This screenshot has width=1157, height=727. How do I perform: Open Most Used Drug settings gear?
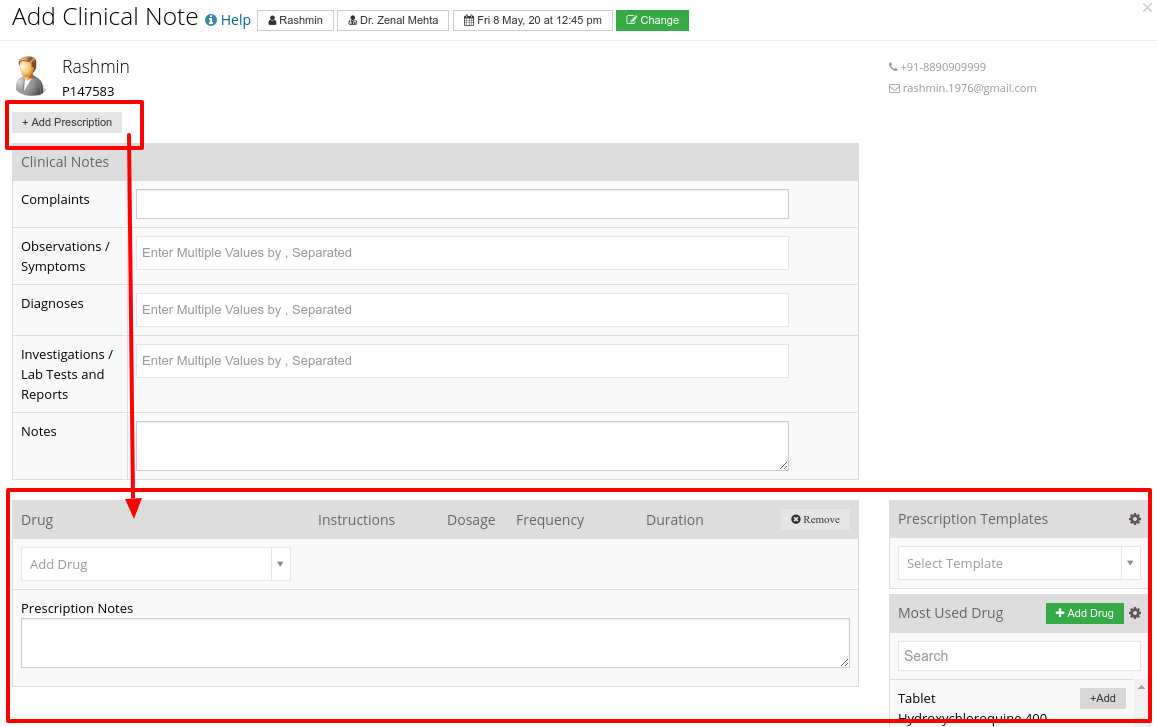1135,613
